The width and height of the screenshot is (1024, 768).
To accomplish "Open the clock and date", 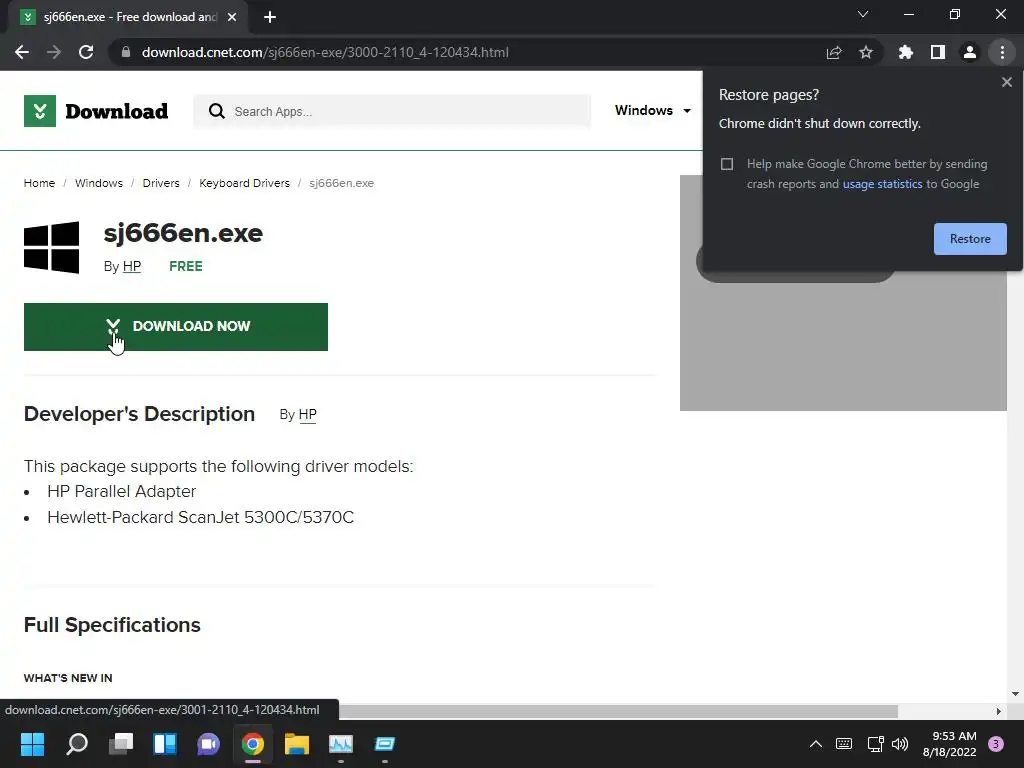I will point(950,744).
